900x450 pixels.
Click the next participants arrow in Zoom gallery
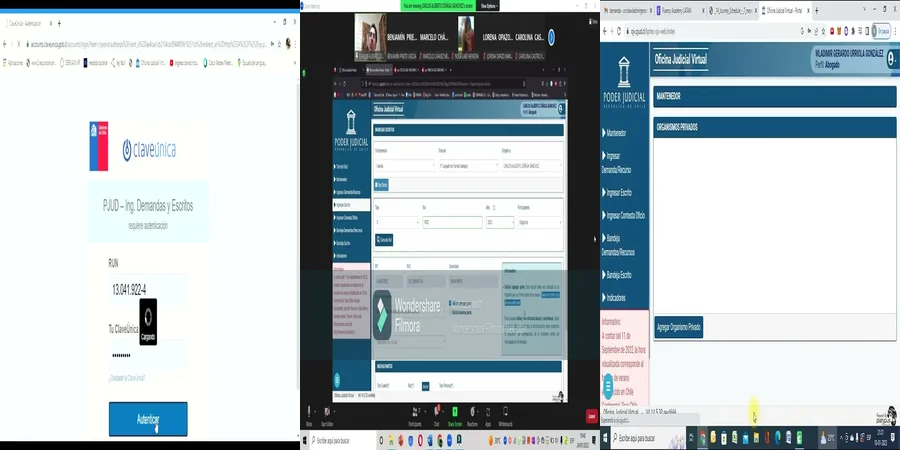551,37
